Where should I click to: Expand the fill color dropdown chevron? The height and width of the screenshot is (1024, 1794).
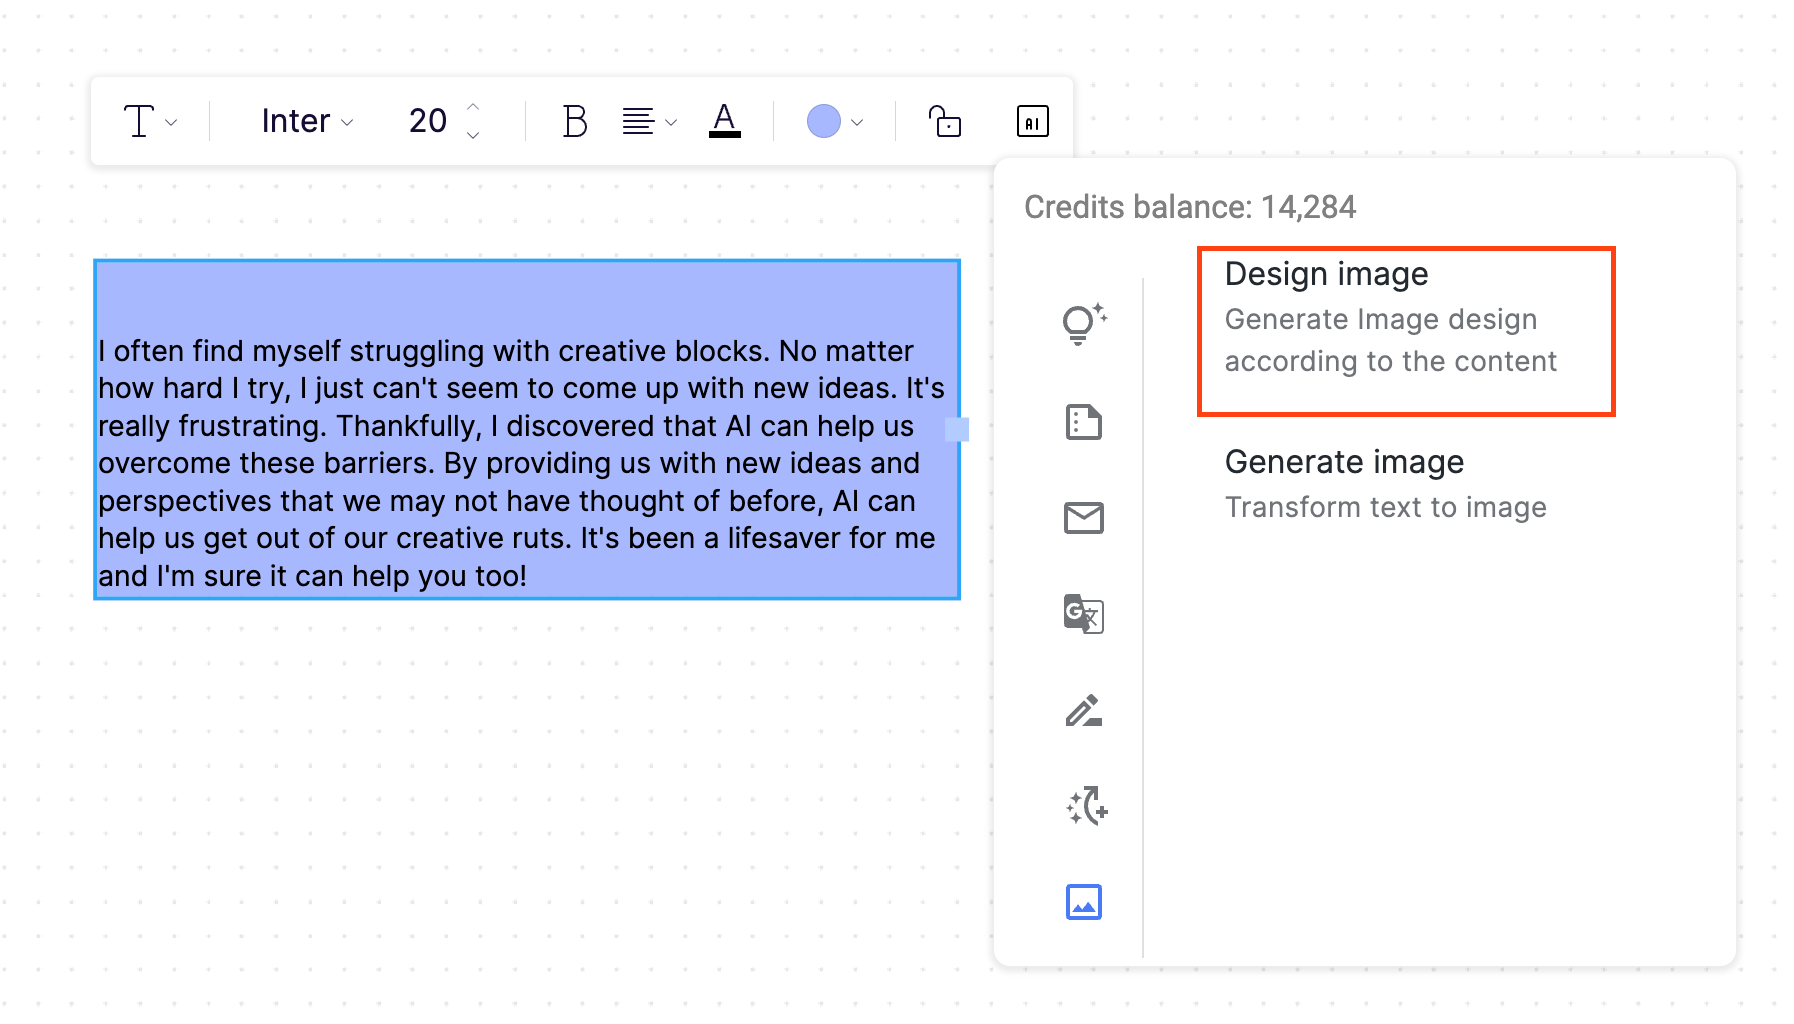[x=857, y=122]
